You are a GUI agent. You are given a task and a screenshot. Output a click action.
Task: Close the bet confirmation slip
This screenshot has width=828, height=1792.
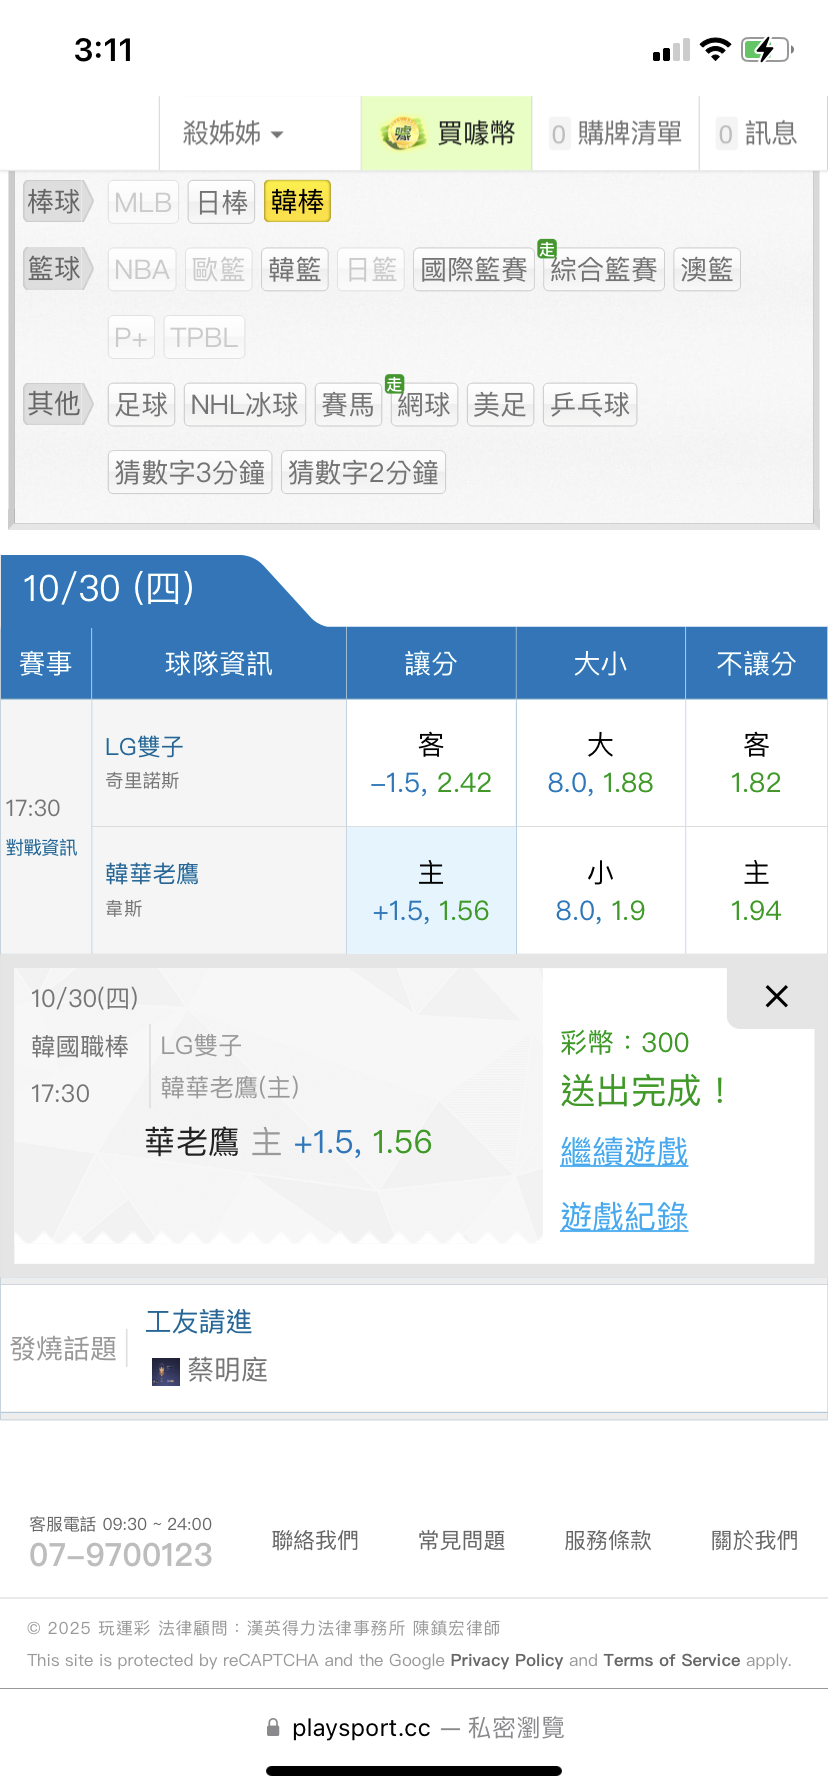tap(776, 996)
